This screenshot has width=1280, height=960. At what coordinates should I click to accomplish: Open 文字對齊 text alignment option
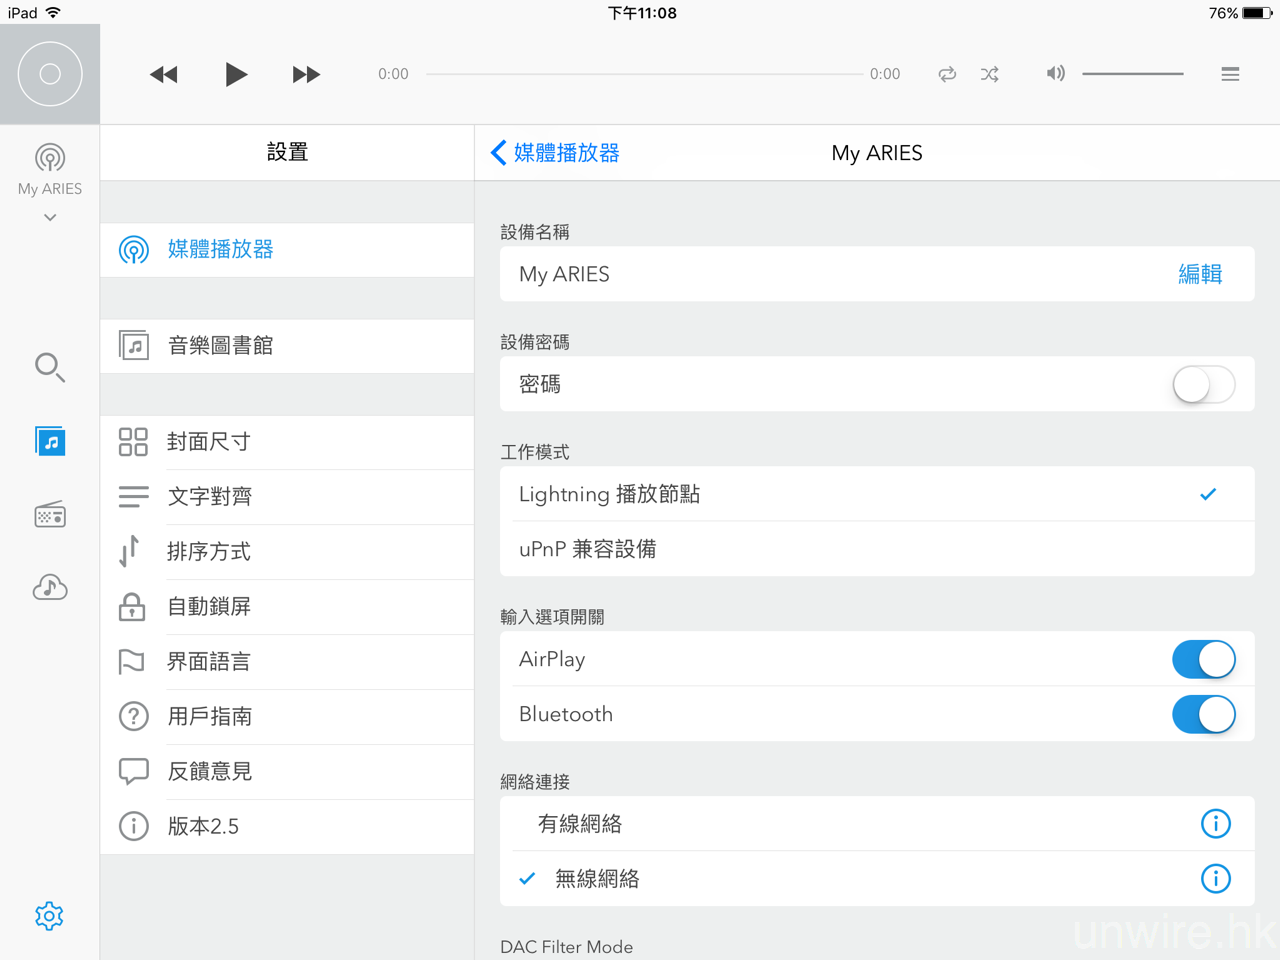pos(287,497)
